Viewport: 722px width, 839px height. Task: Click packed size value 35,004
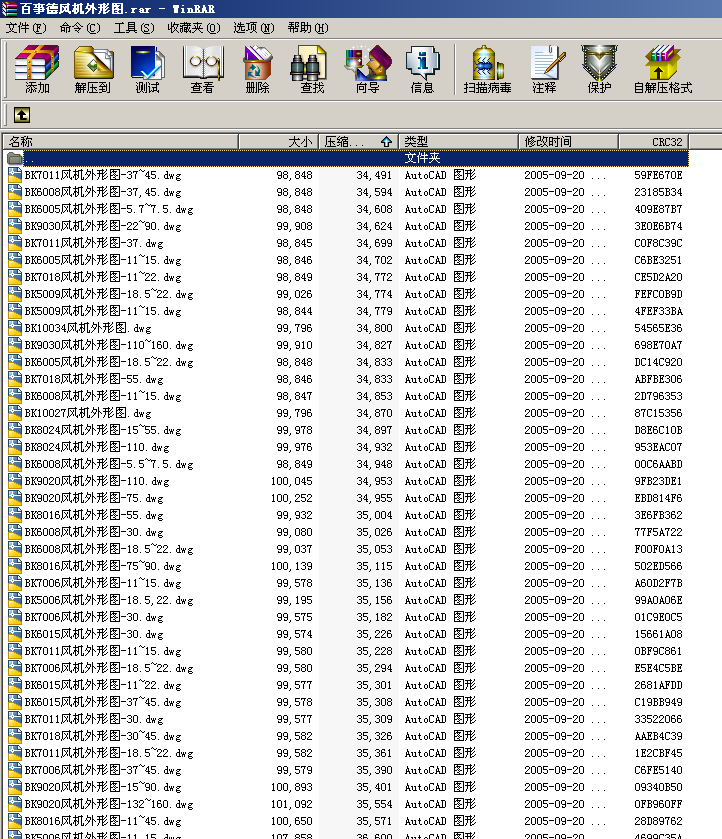[374, 515]
